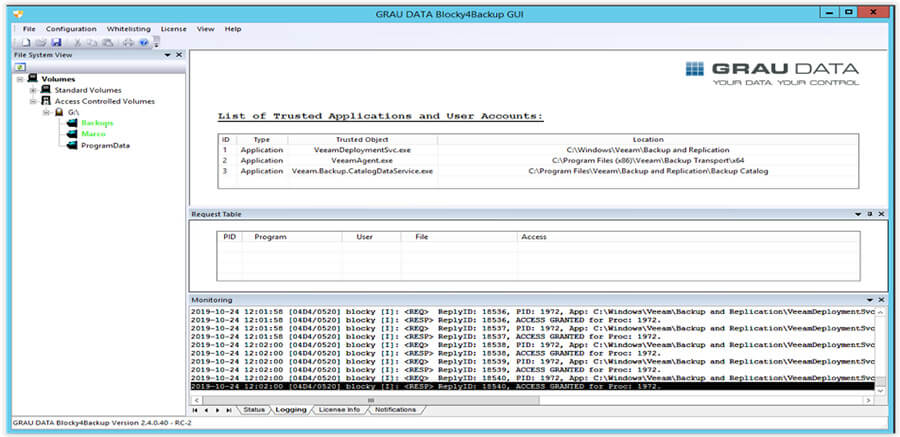
Task: Click the Marco folder icon
Action: [72, 134]
